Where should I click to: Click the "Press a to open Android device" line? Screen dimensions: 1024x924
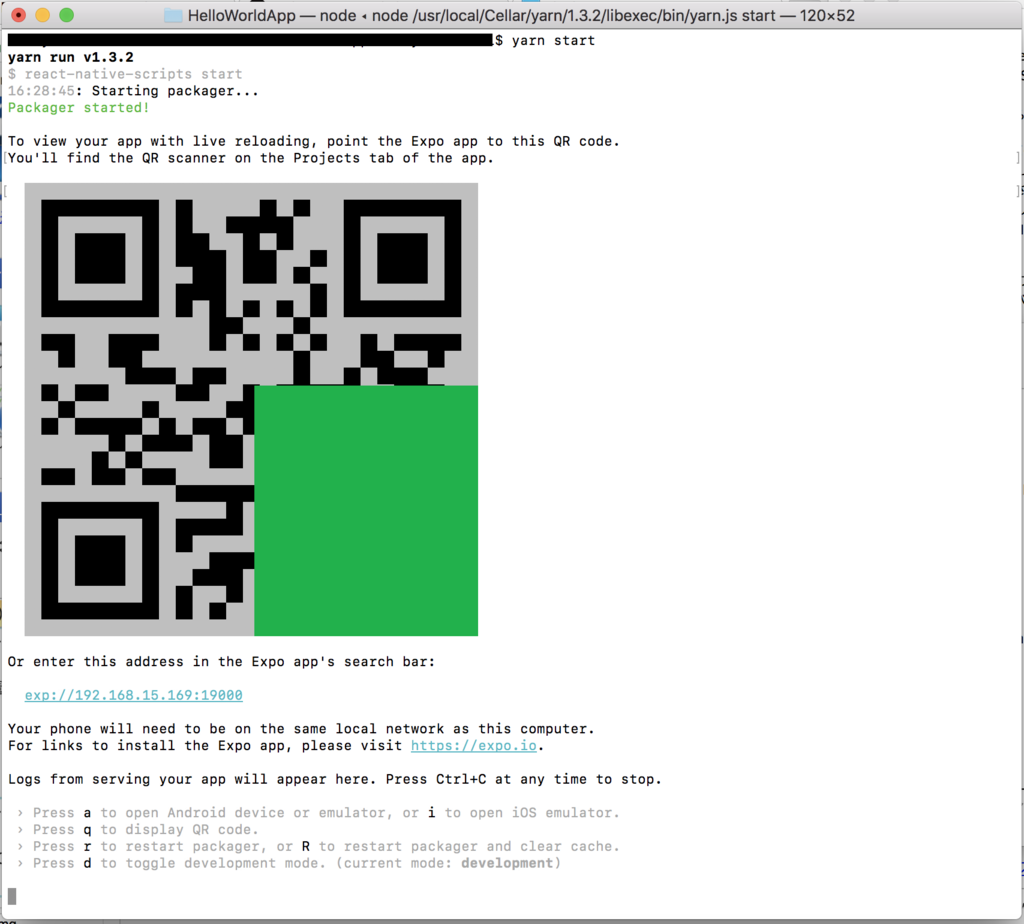(x=318, y=813)
